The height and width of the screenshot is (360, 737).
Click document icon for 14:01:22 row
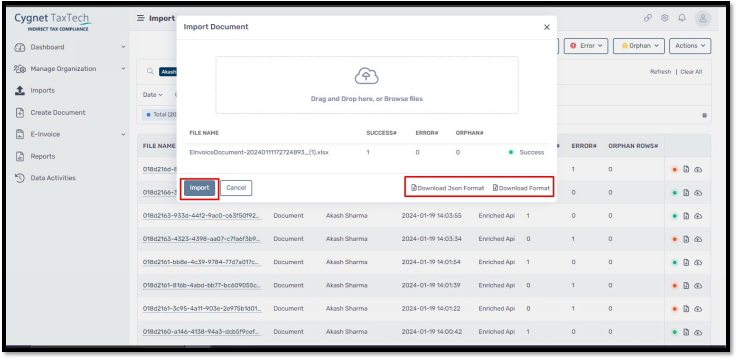tap(686, 309)
